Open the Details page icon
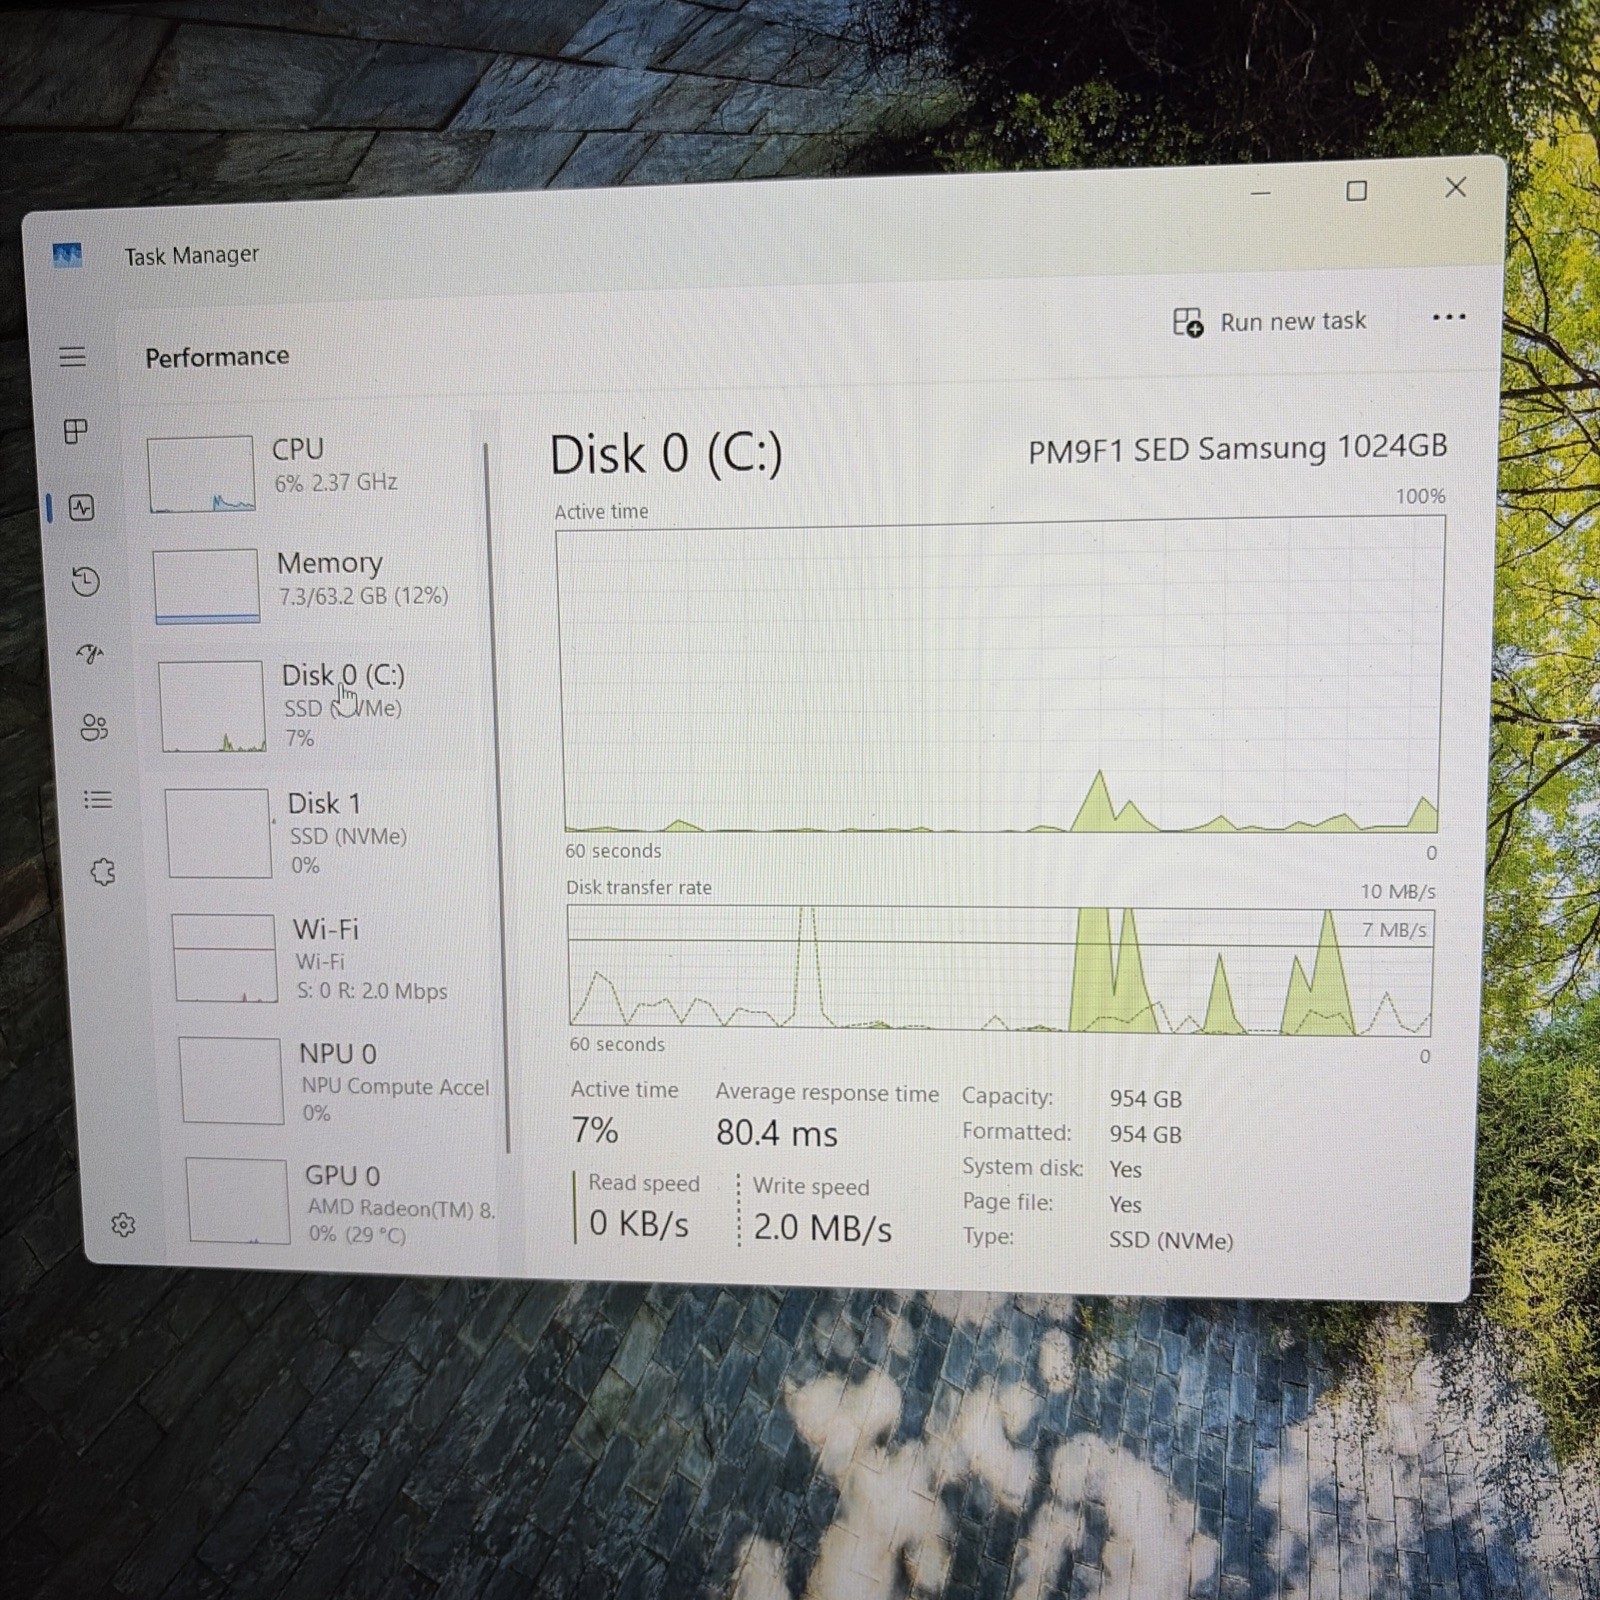 point(98,800)
